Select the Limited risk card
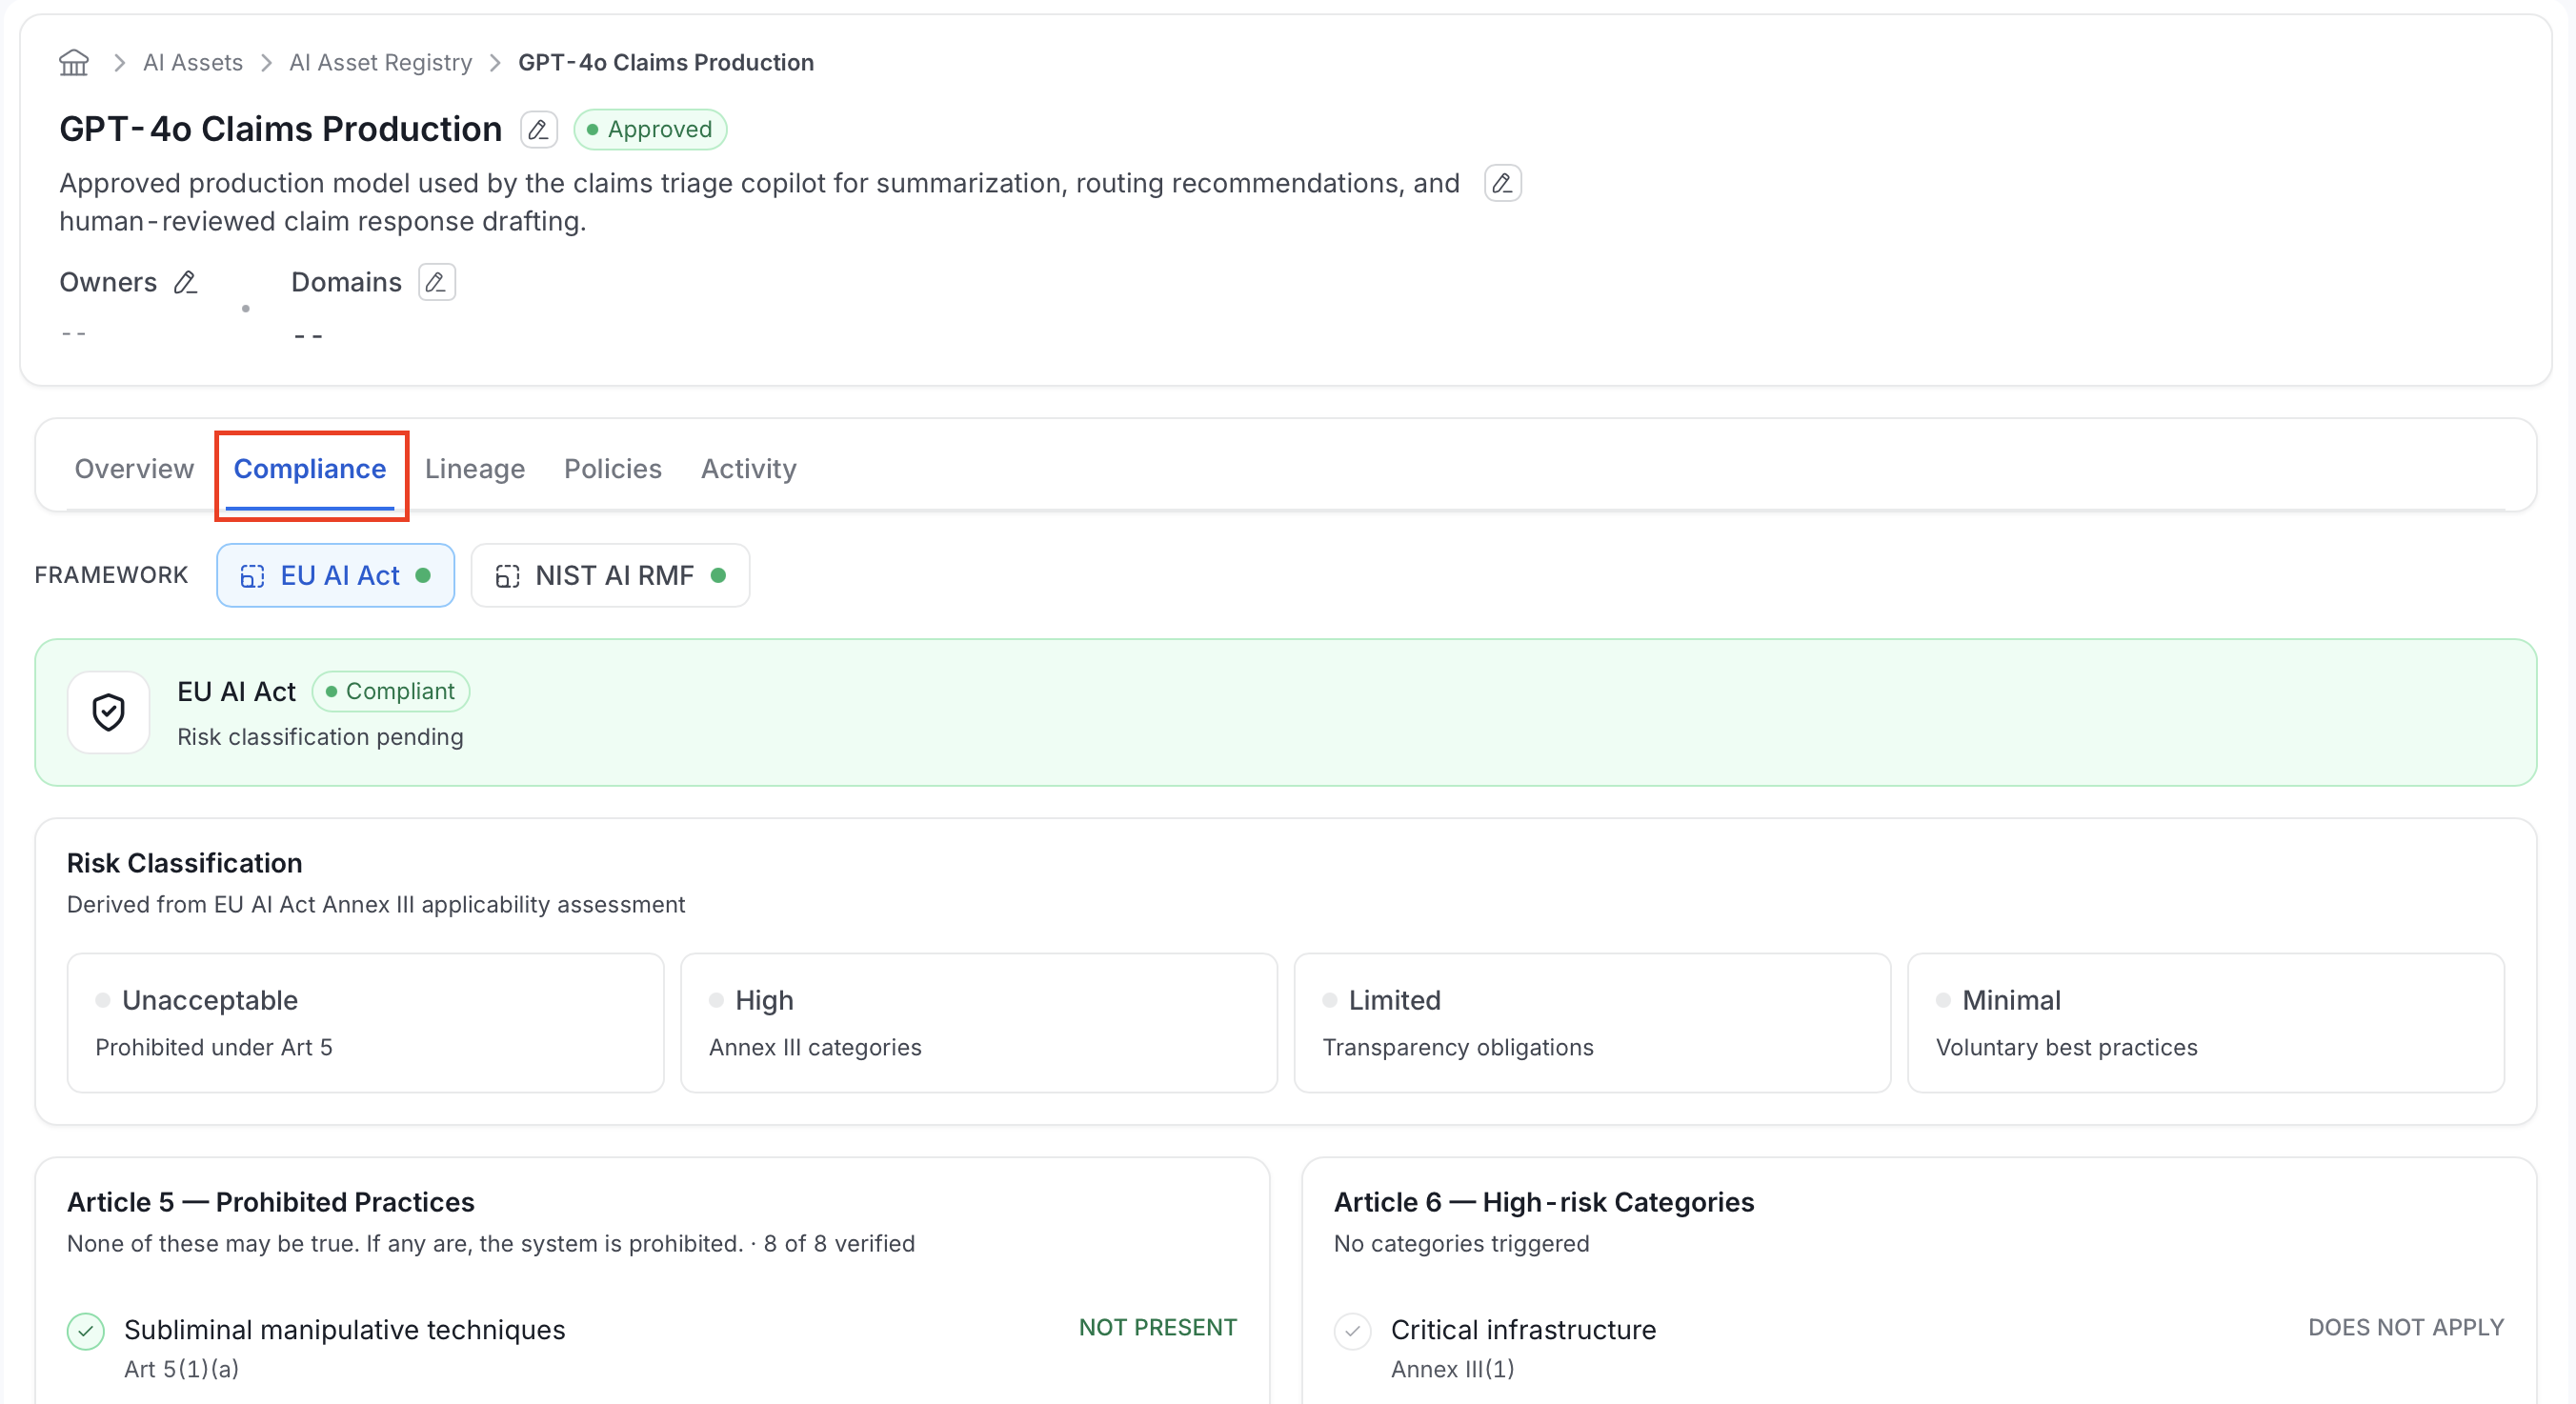Image resolution: width=2576 pixels, height=1404 pixels. [x=1592, y=1023]
